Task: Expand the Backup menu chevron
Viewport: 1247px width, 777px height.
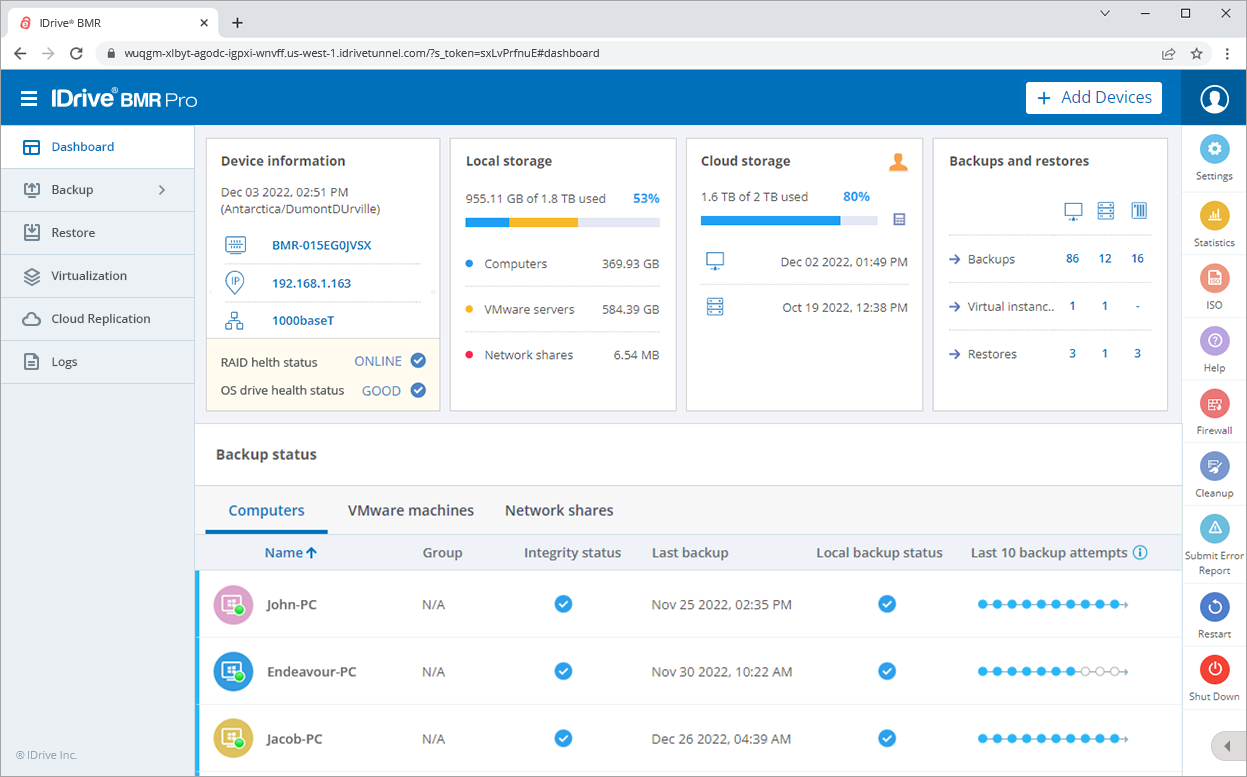Action: (x=162, y=190)
